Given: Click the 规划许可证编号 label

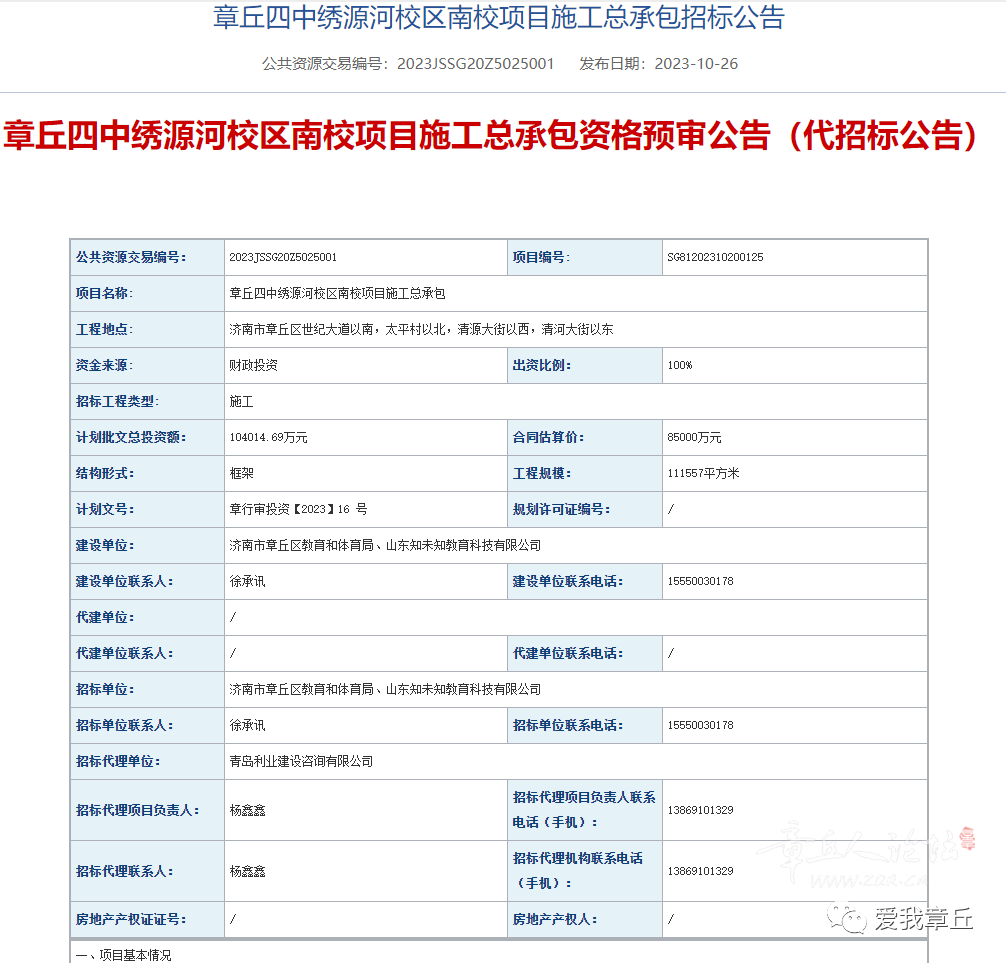Looking at the screenshot, I should [x=561, y=509].
